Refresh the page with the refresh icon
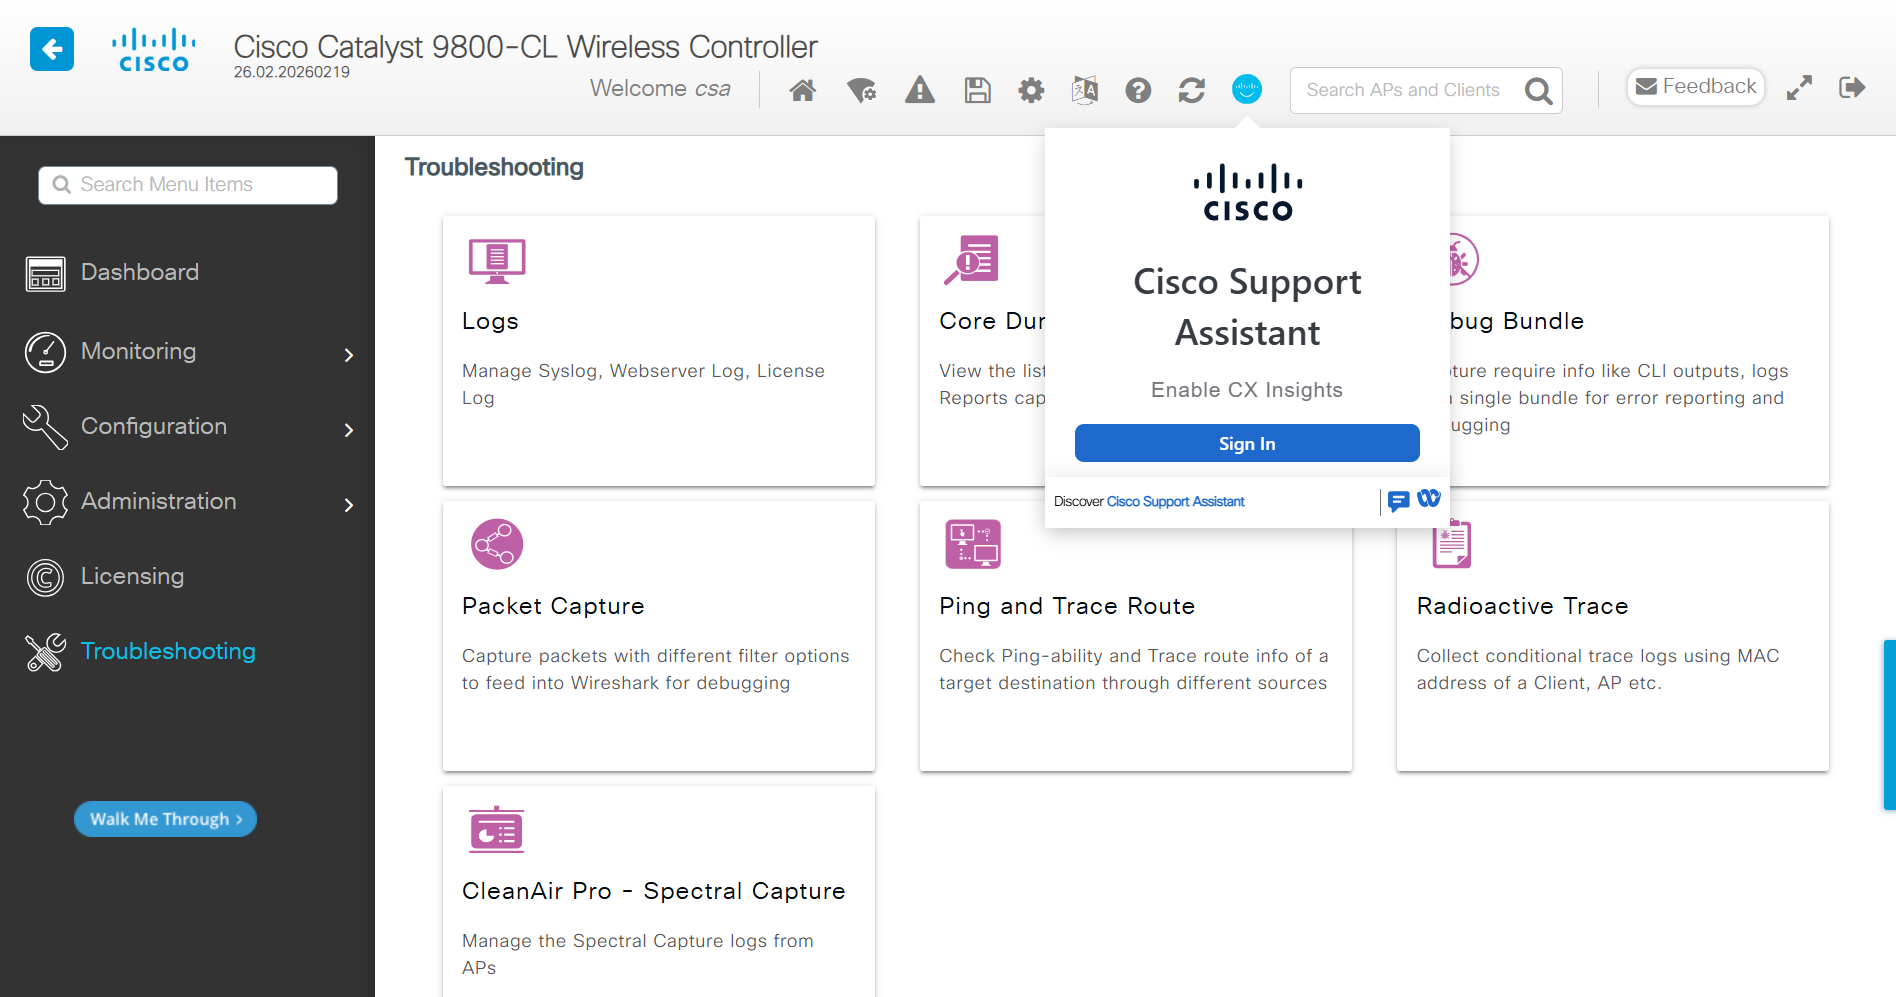 coord(1191,90)
